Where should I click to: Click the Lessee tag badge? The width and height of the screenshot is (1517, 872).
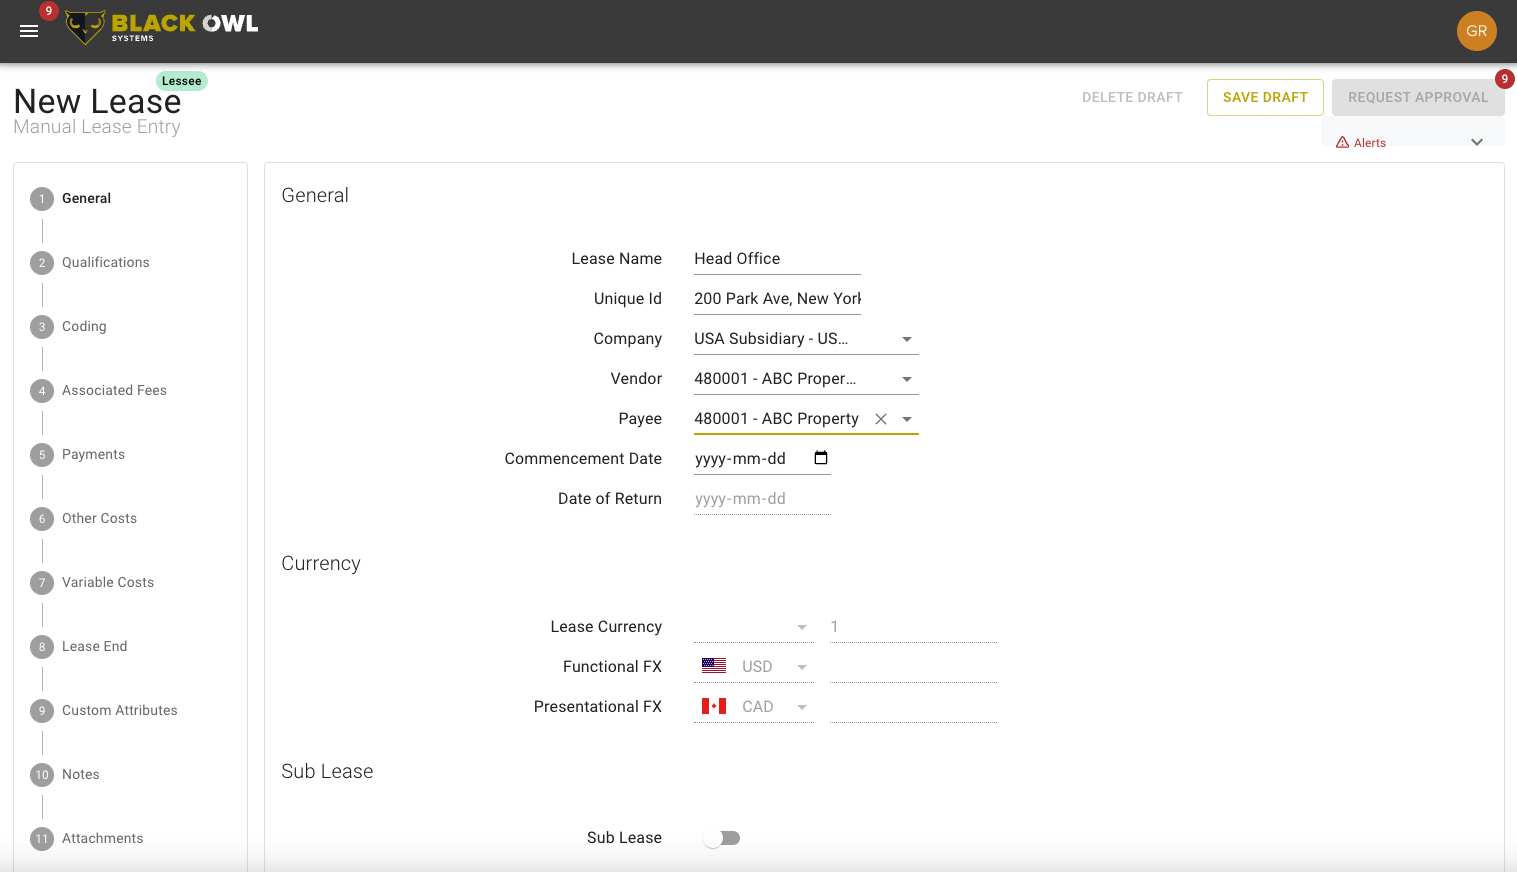[182, 81]
